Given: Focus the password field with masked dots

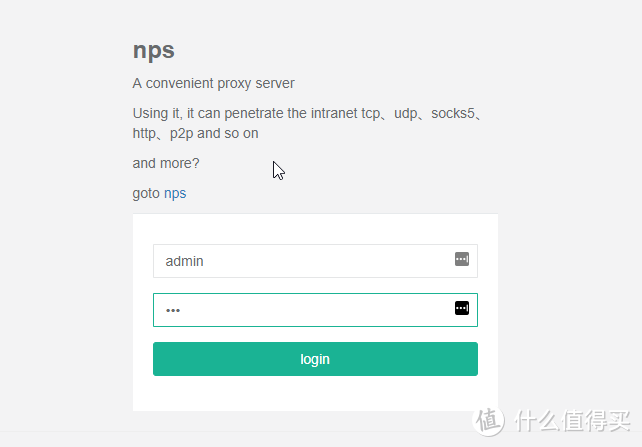Looking at the screenshot, I should 315,310.
